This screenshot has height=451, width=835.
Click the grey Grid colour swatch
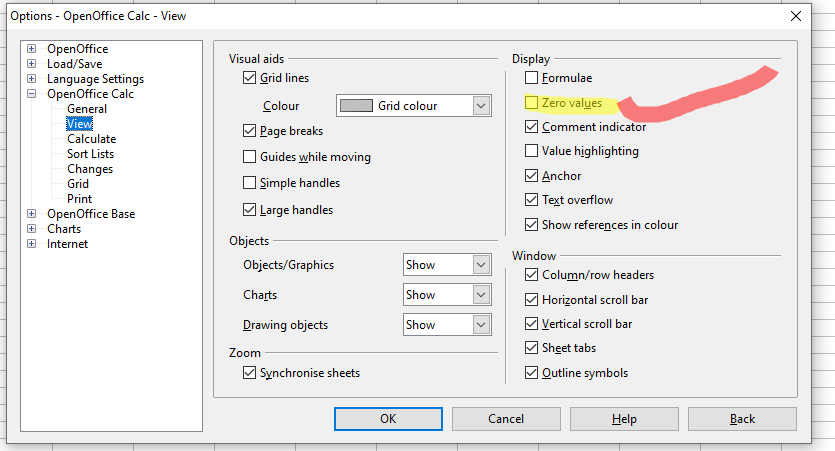coord(358,106)
